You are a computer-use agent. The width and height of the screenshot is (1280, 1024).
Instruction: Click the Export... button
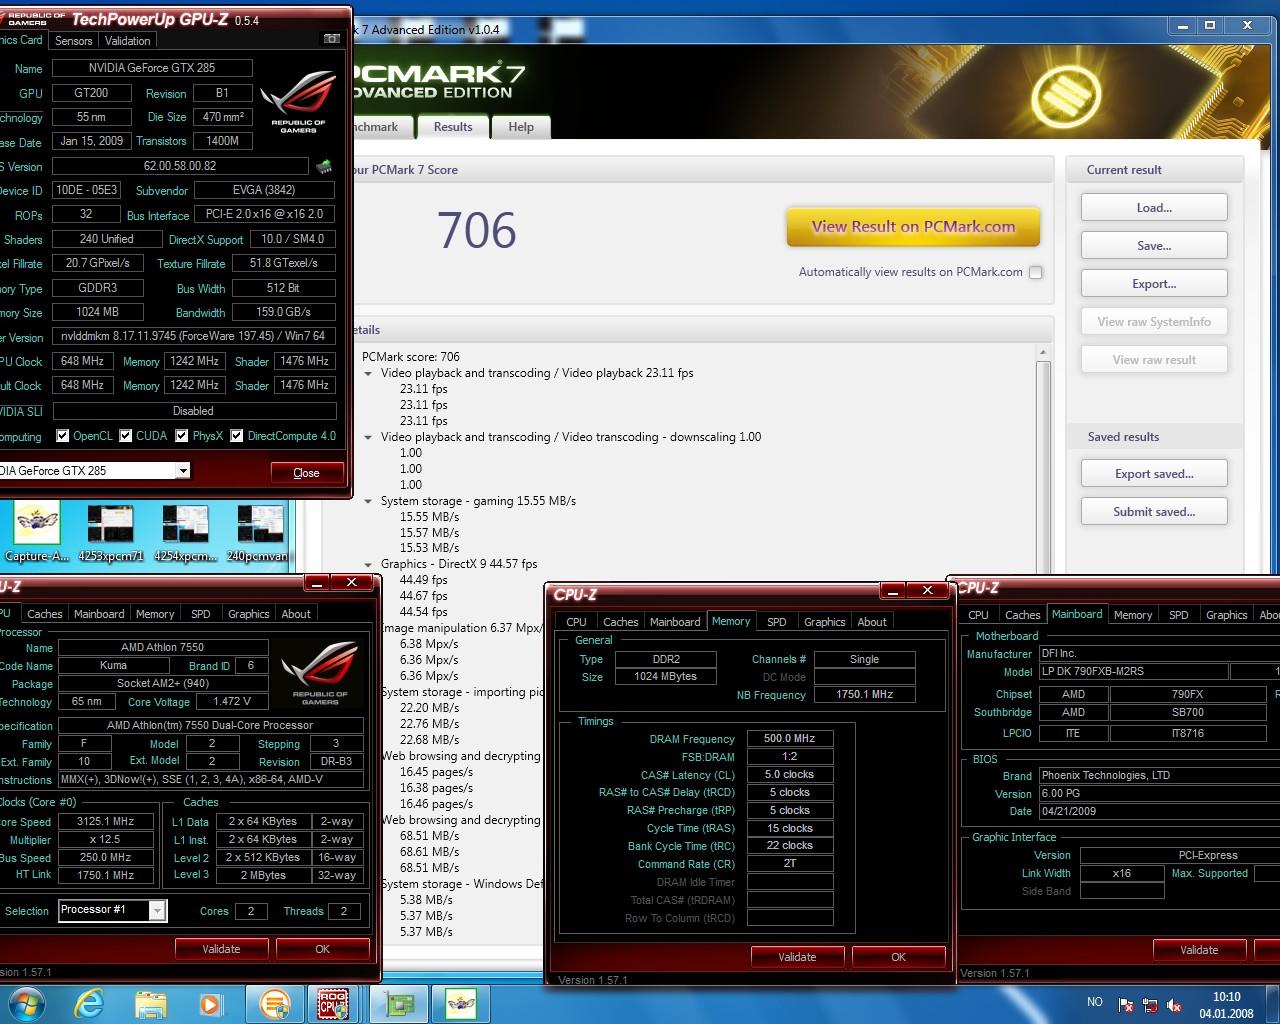coord(1154,284)
